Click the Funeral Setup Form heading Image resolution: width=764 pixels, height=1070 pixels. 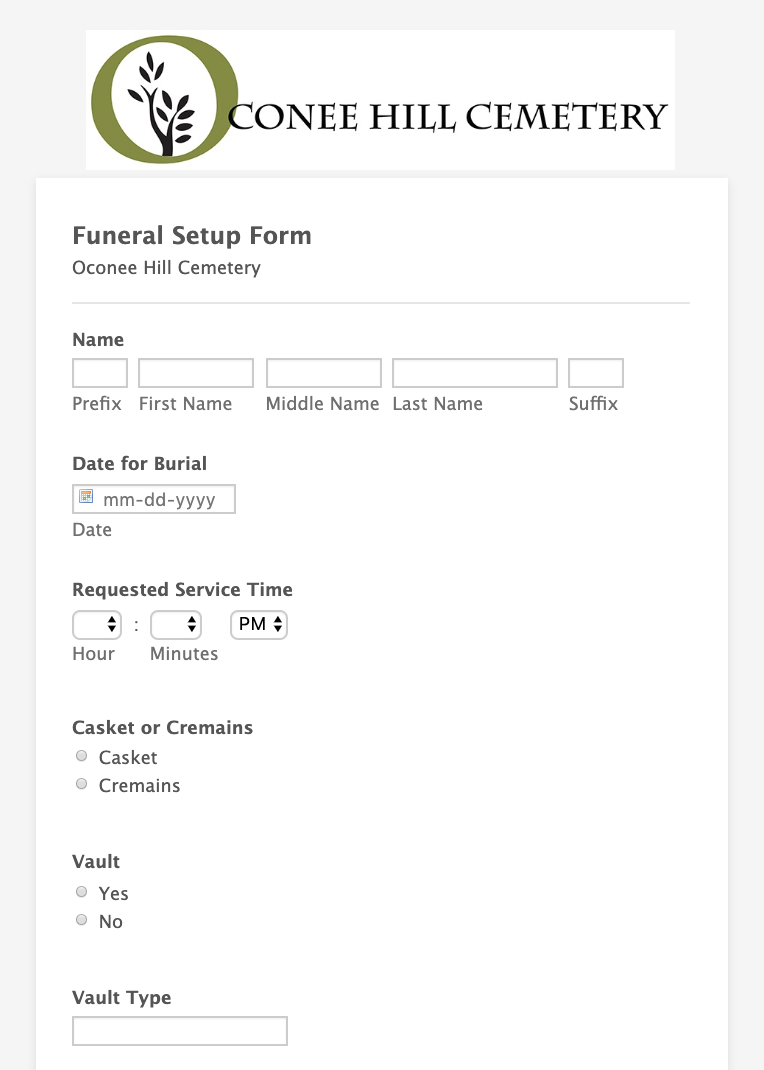(192, 235)
